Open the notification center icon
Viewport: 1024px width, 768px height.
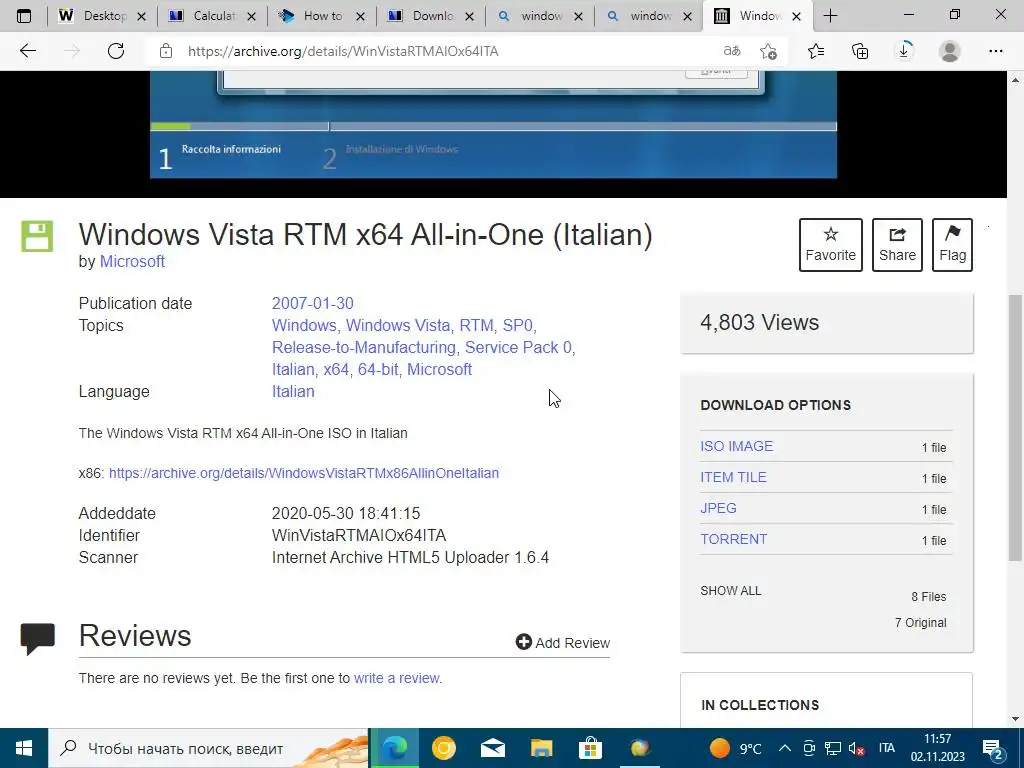[993, 749]
